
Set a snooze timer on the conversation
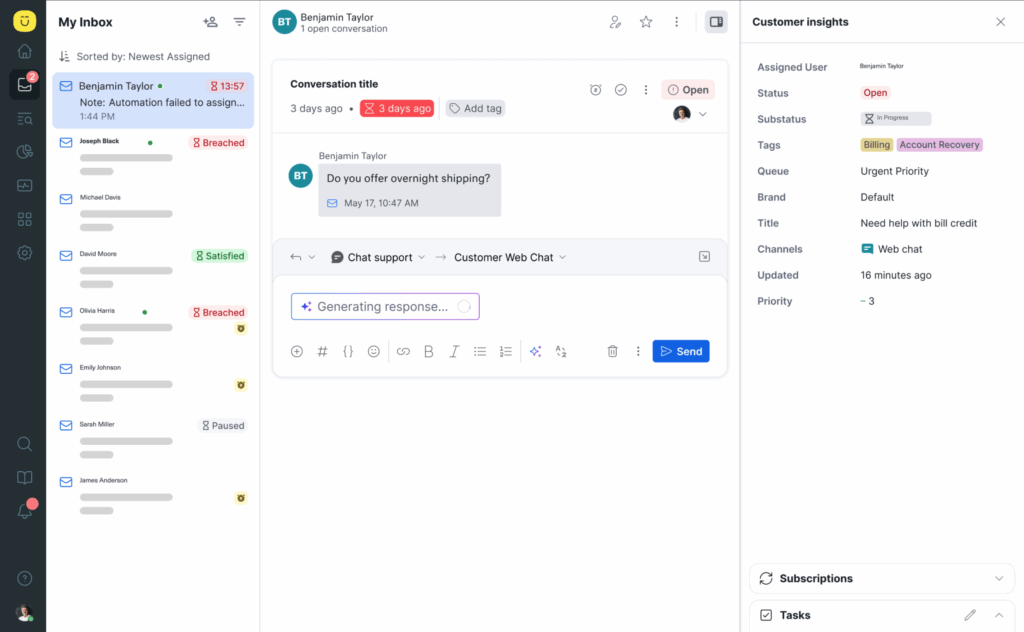[595, 89]
